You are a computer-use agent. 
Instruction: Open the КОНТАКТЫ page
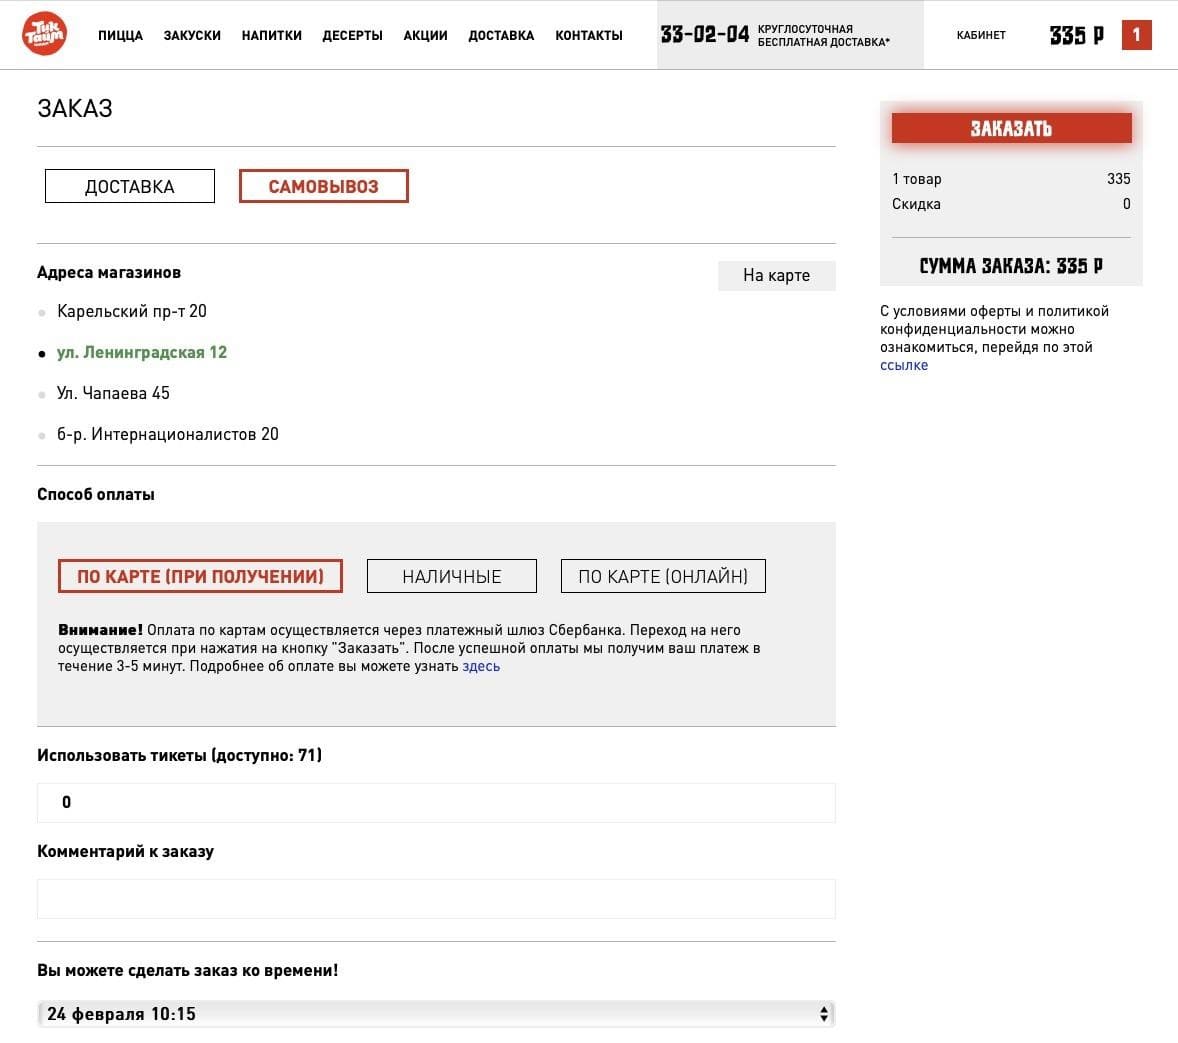pyautogui.click(x=588, y=35)
